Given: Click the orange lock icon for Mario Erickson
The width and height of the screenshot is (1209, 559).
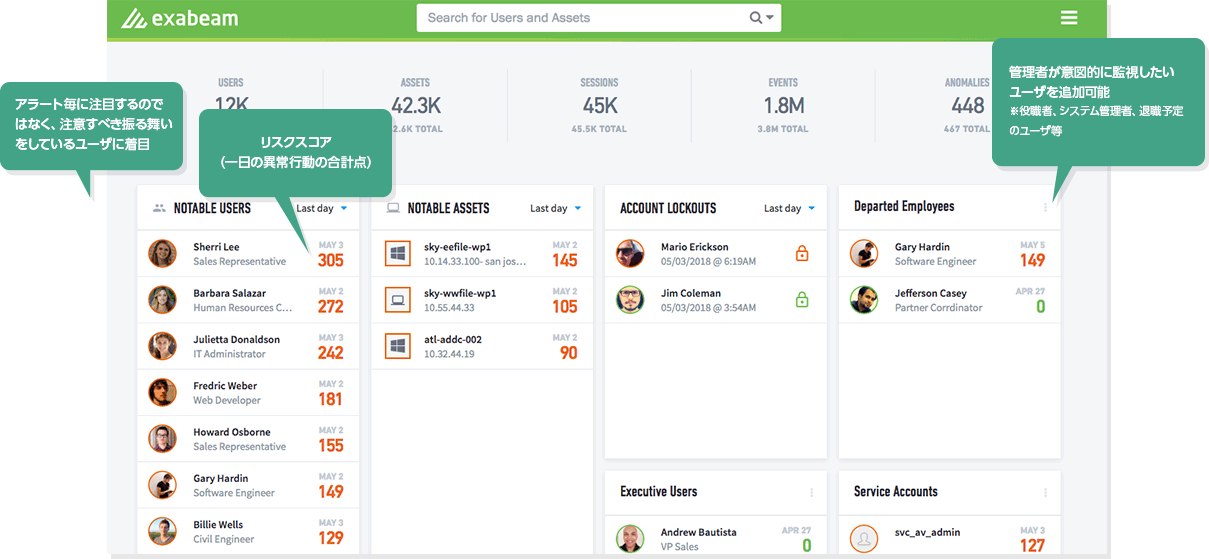Looking at the screenshot, I should pyautogui.click(x=801, y=254).
